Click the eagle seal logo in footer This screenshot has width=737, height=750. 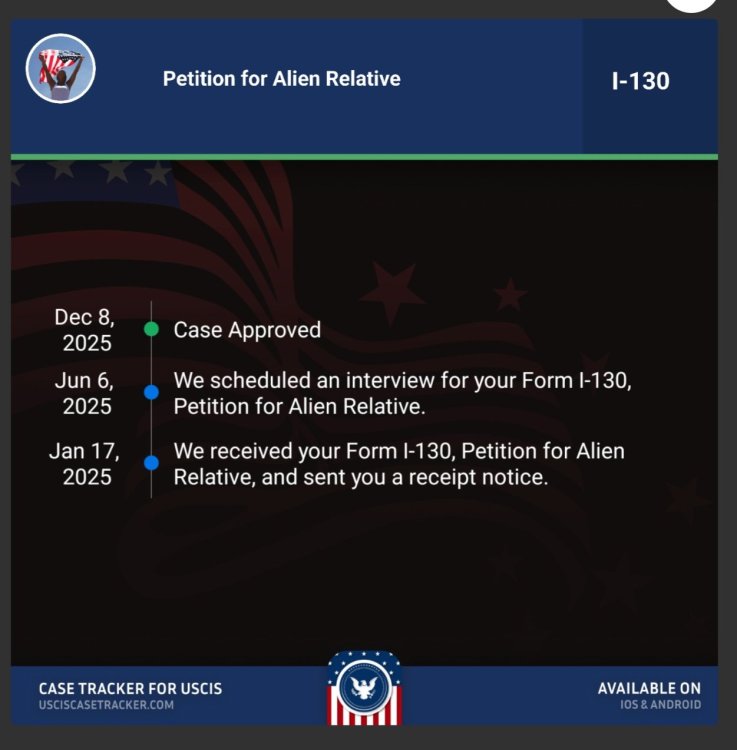(x=364, y=687)
